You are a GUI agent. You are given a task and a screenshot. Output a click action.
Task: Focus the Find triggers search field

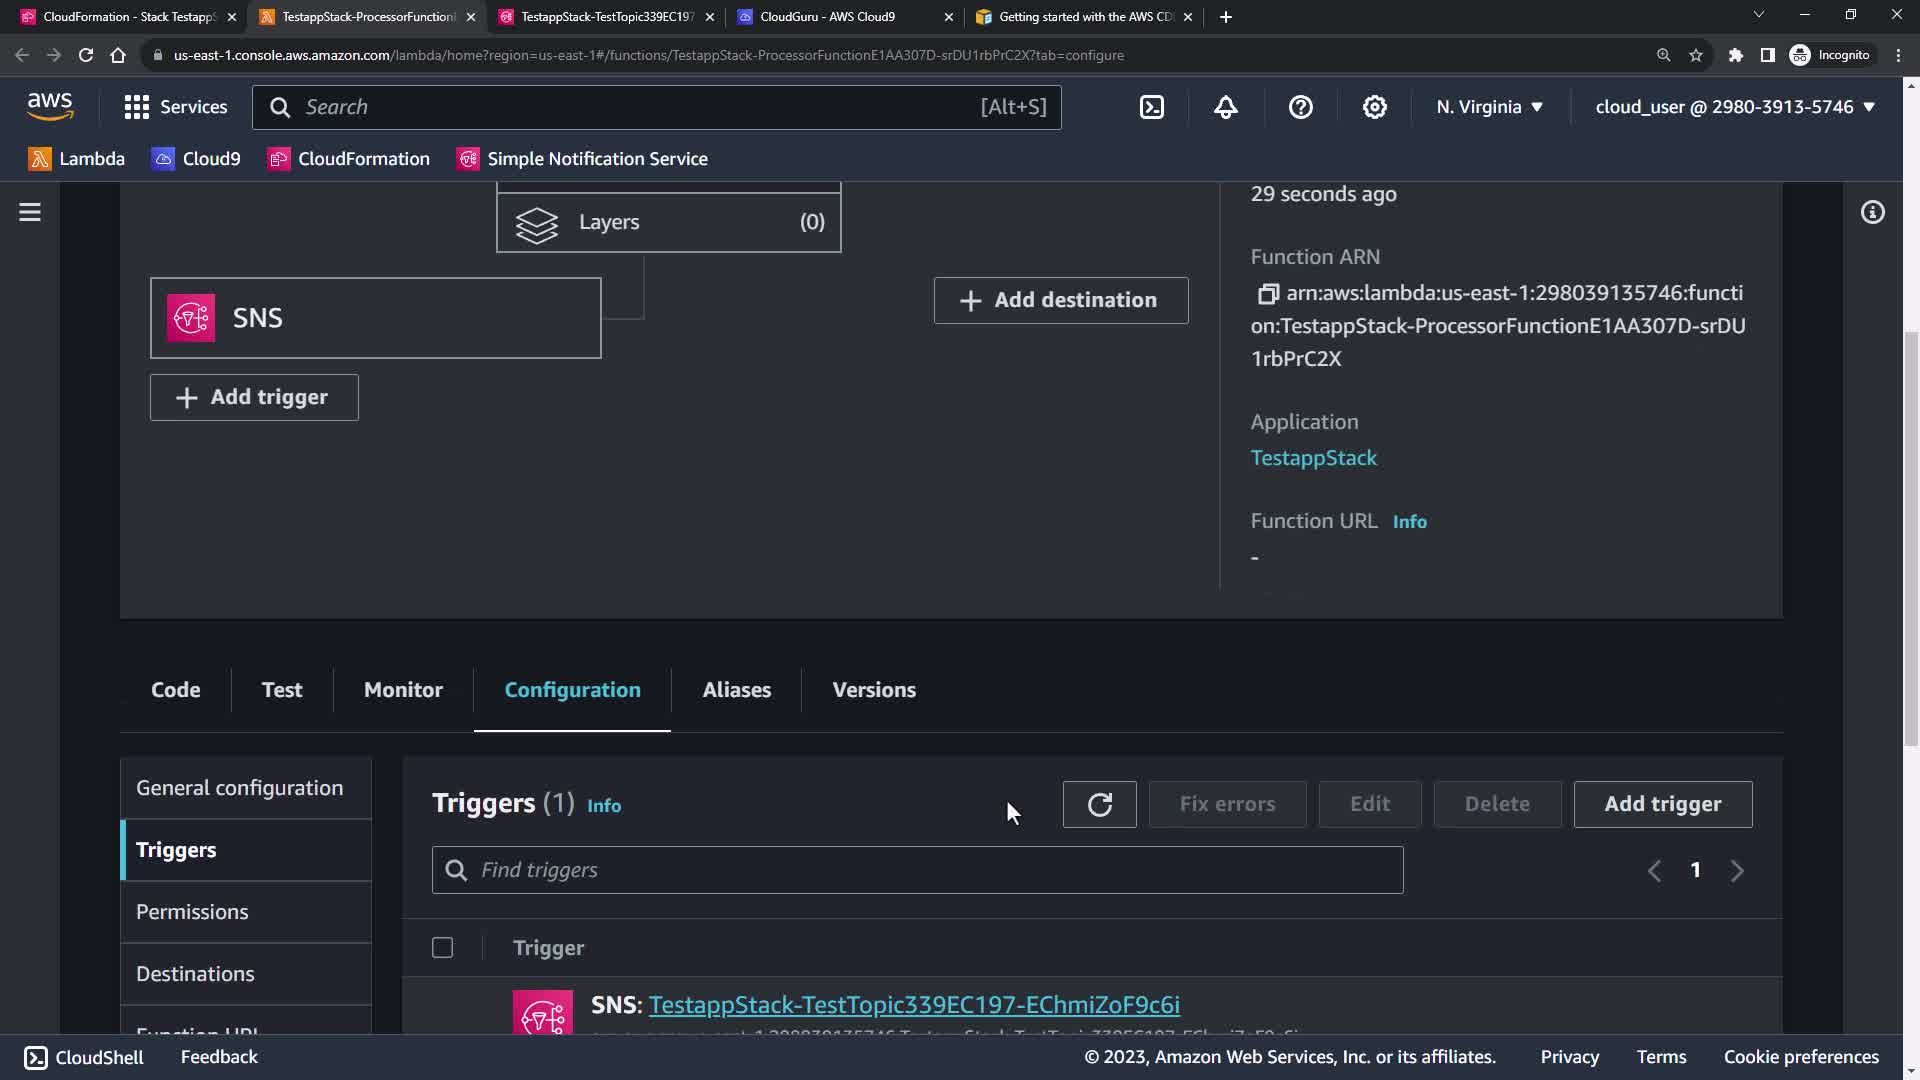[x=917, y=870]
